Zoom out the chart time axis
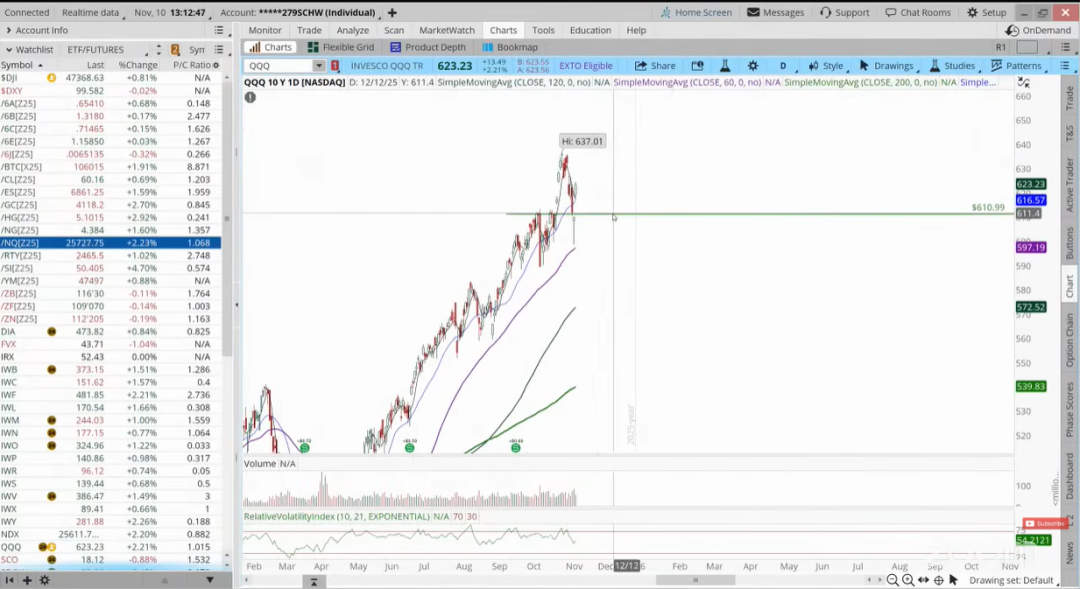This screenshot has height=589, width=1080. 893,580
